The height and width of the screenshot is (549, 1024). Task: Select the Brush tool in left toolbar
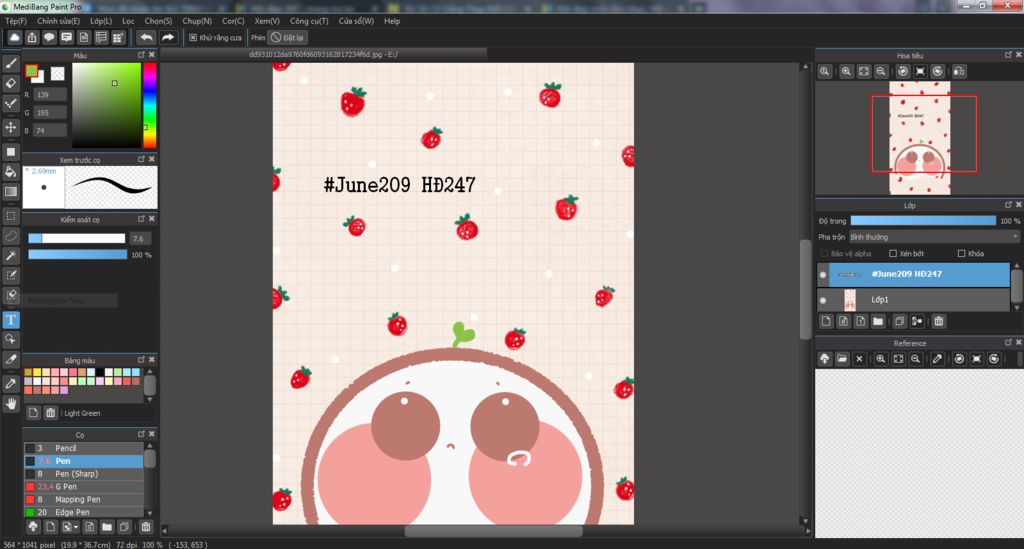coord(10,63)
